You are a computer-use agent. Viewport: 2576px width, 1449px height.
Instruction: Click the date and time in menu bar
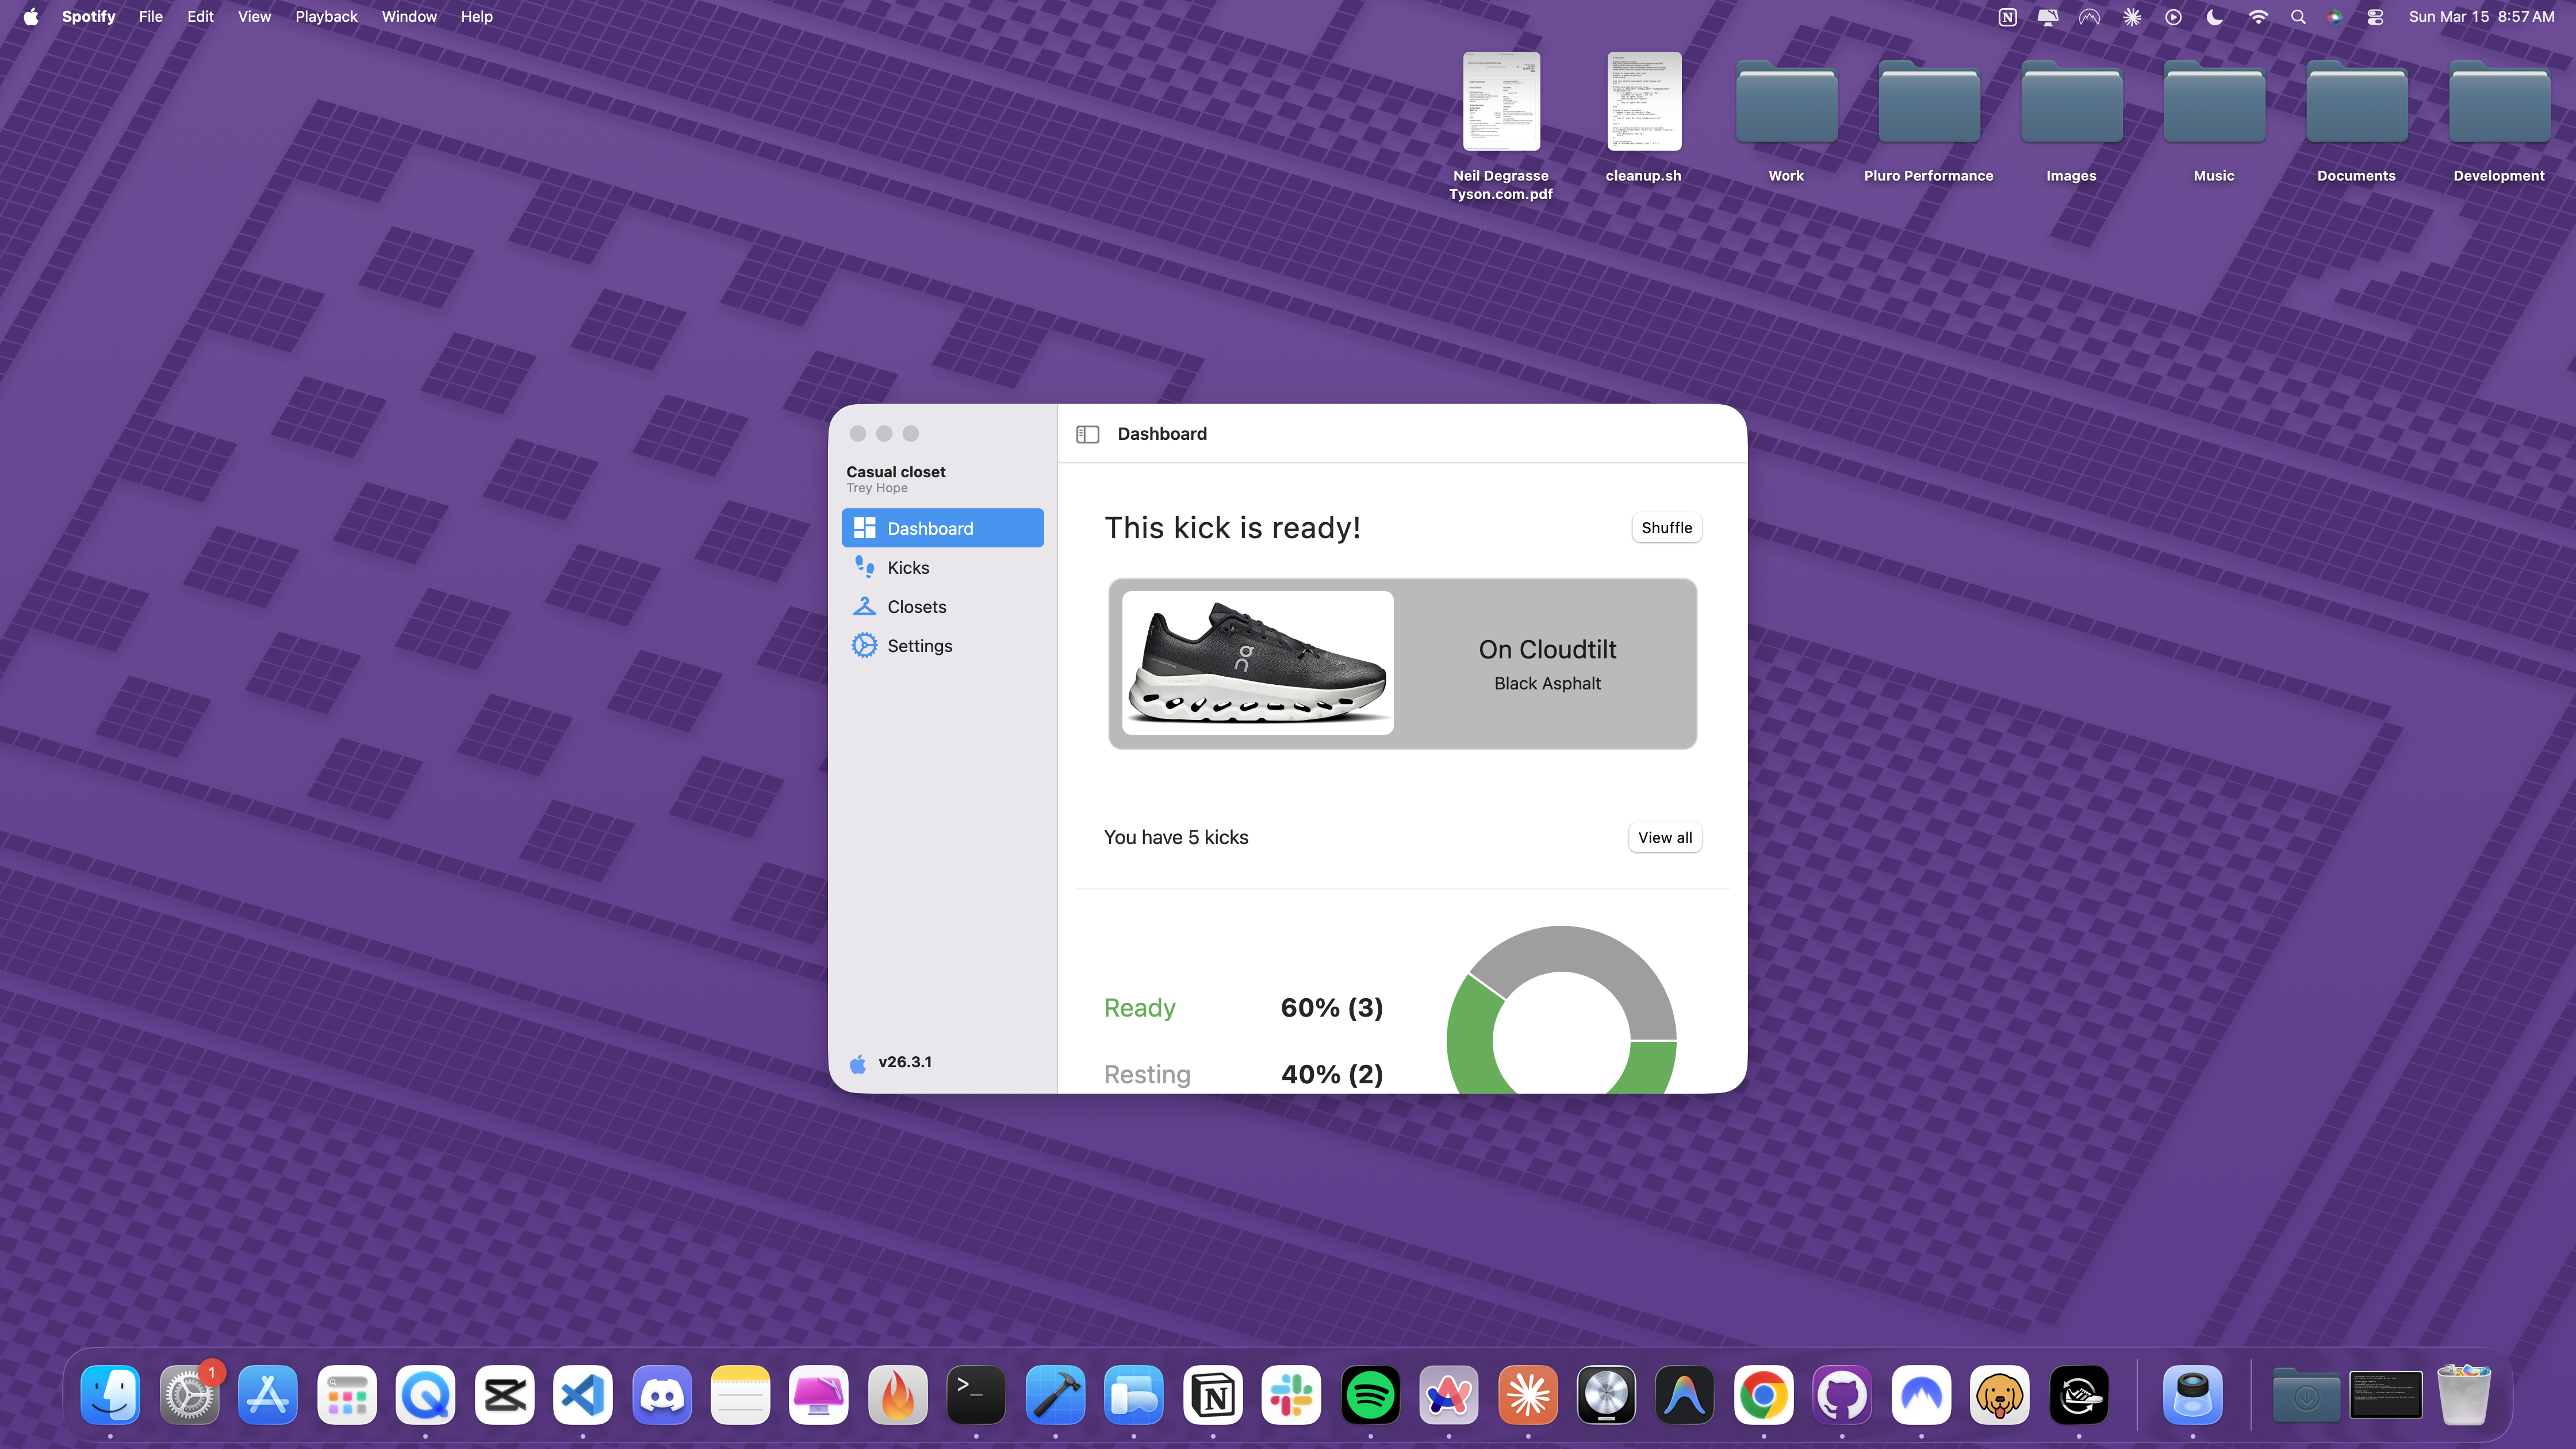click(x=2481, y=17)
